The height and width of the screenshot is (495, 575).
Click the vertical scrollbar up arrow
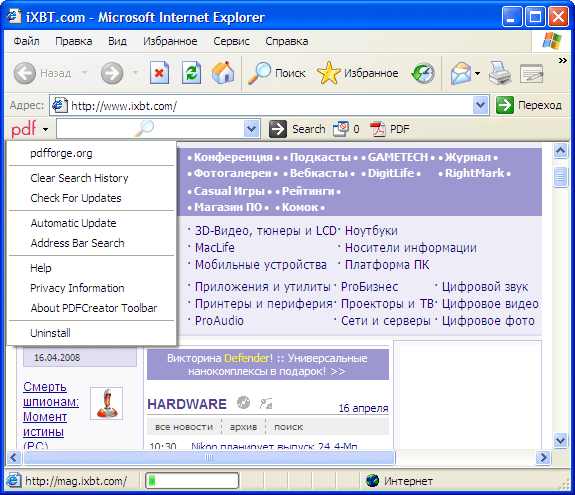coord(560,150)
